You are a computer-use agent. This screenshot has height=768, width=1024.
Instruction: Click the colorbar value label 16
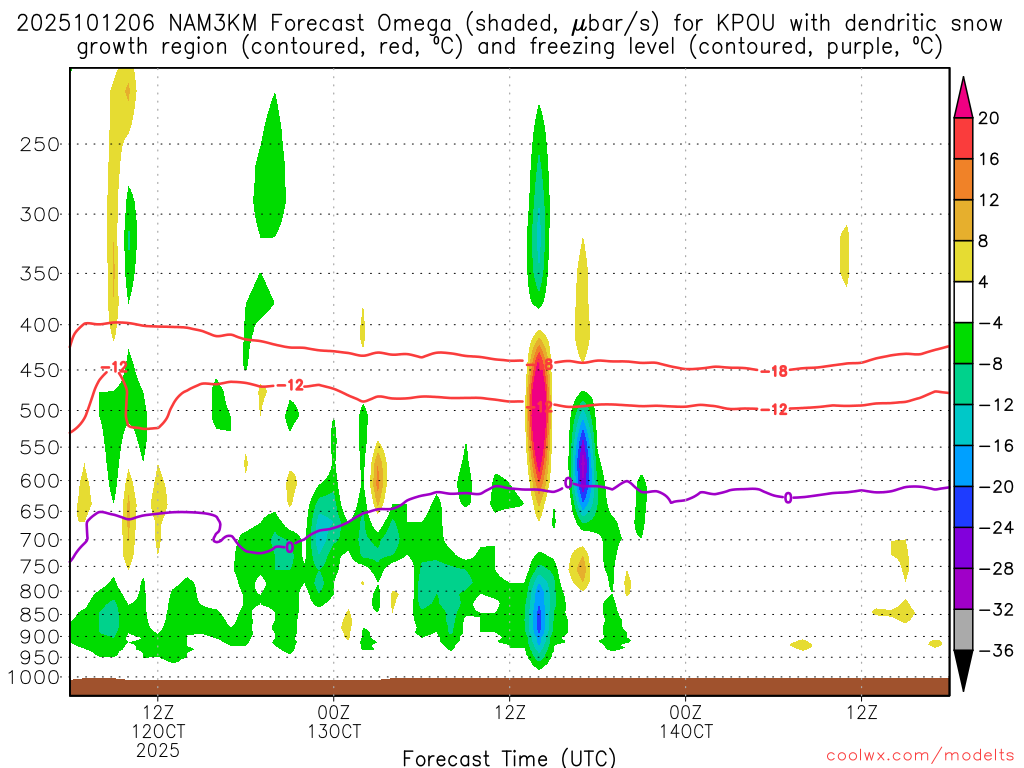(x=989, y=159)
